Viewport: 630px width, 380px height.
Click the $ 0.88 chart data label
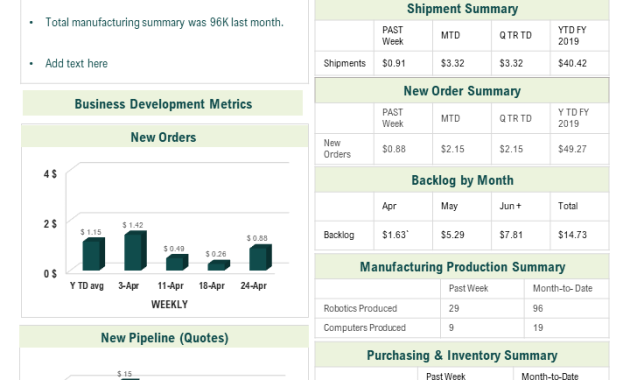pos(257,238)
